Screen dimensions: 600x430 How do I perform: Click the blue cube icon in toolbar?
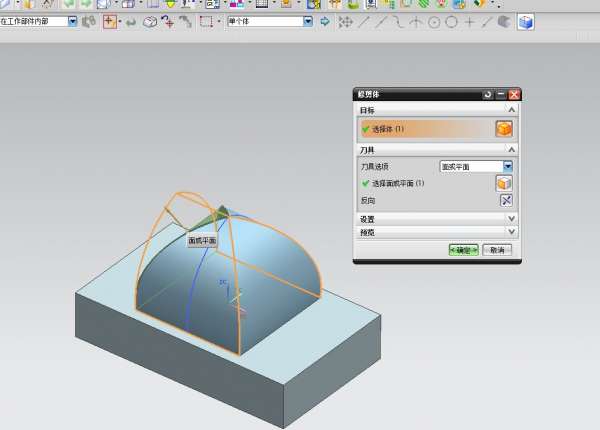click(x=525, y=22)
